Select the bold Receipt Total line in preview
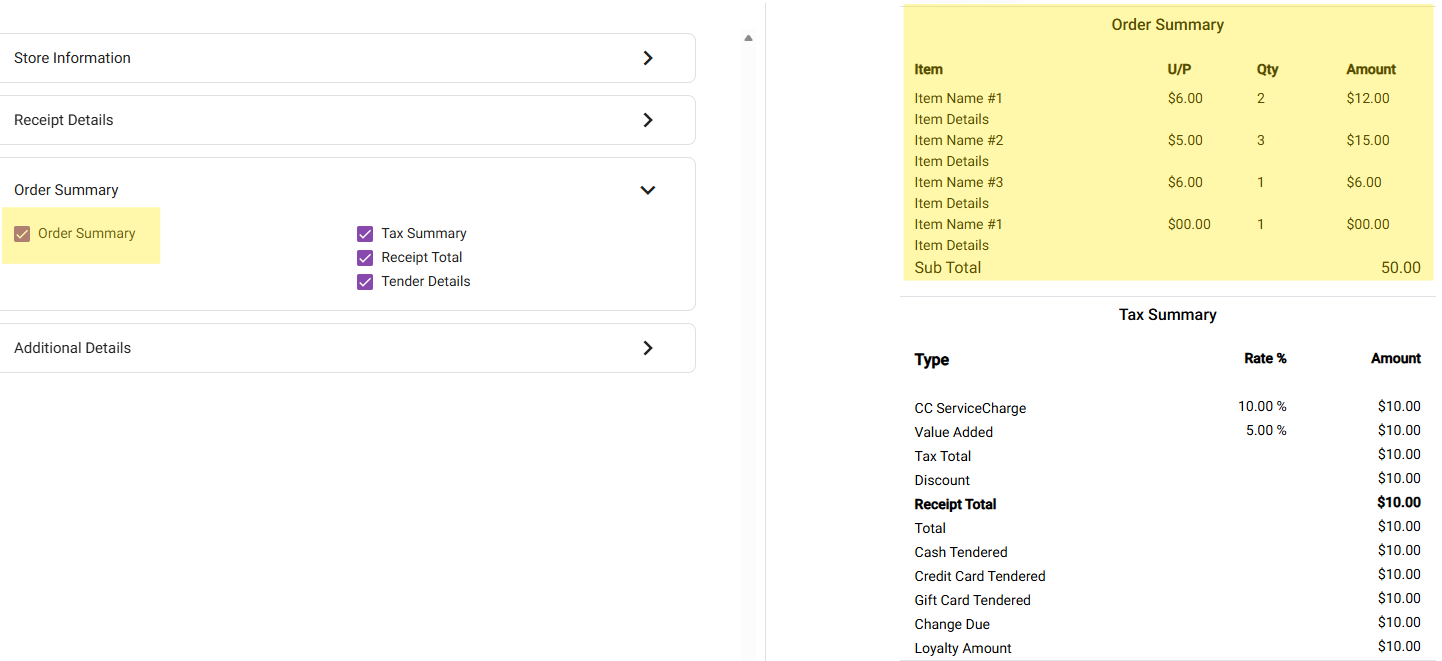This screenshot has height=661, width=1442. 955,505
